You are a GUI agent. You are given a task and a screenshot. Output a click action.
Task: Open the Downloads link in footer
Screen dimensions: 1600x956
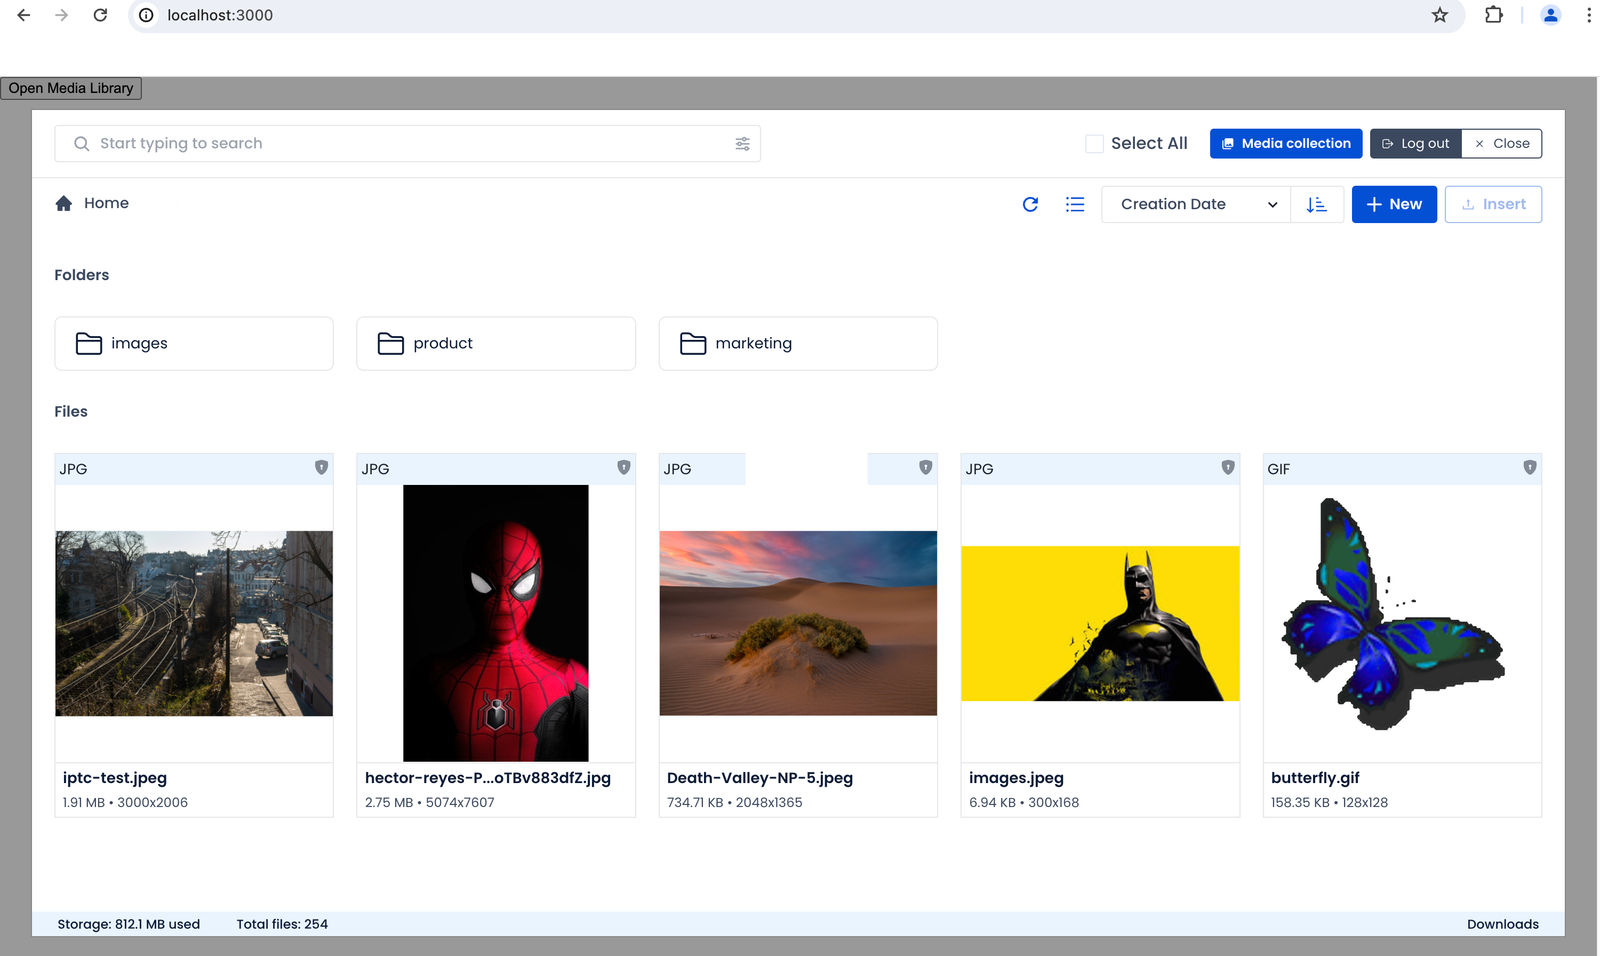point(1502,924)
